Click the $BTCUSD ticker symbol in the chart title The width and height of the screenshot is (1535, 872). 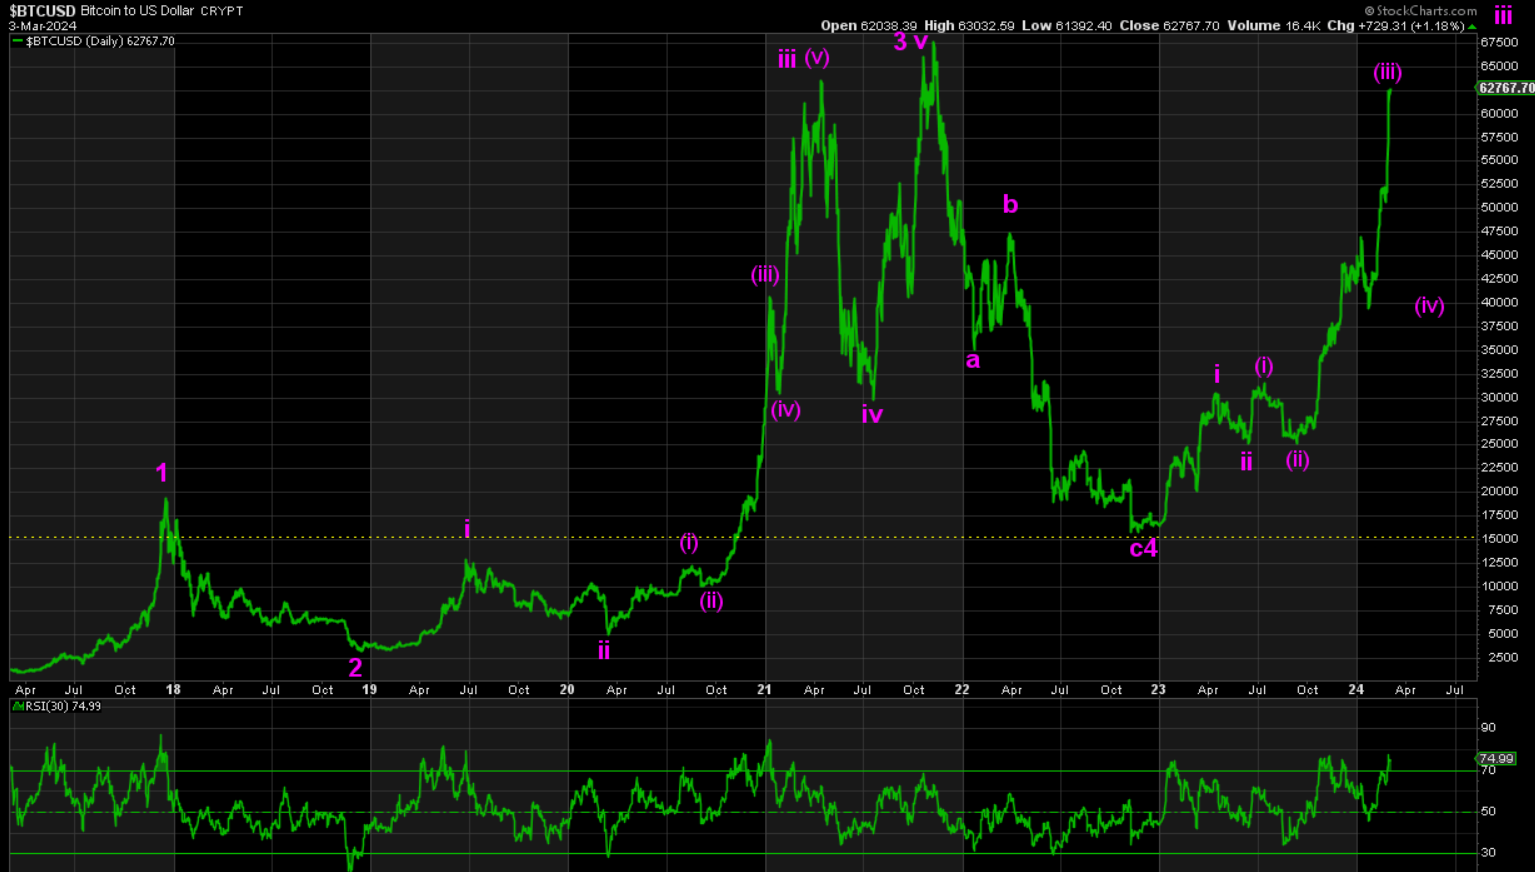point(42,11)
